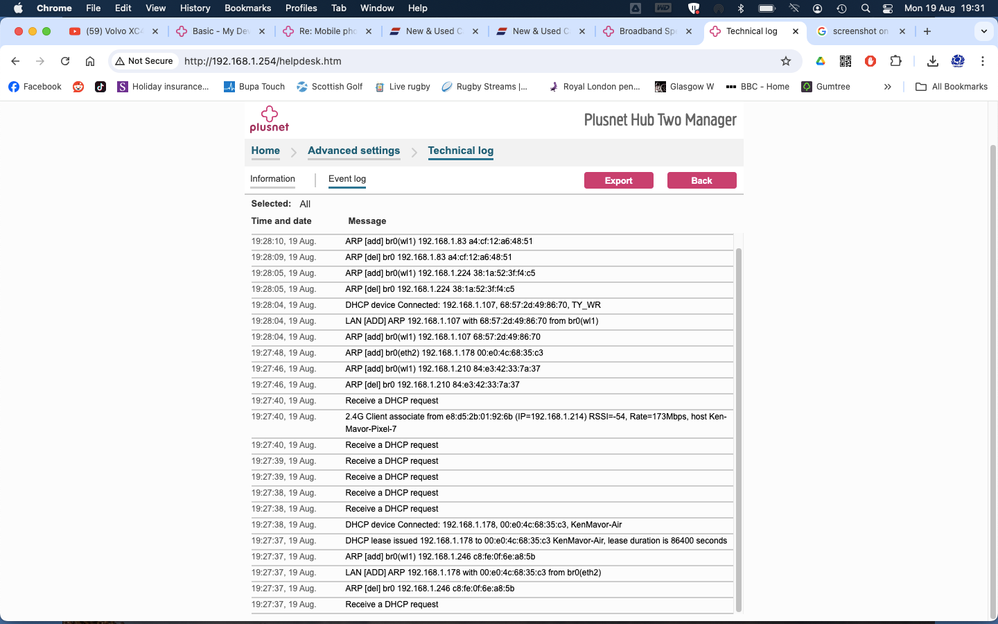Show hidden bookmarks with the chevron
Viewport: 998px width, 624px height.
(x=887, y=87)
